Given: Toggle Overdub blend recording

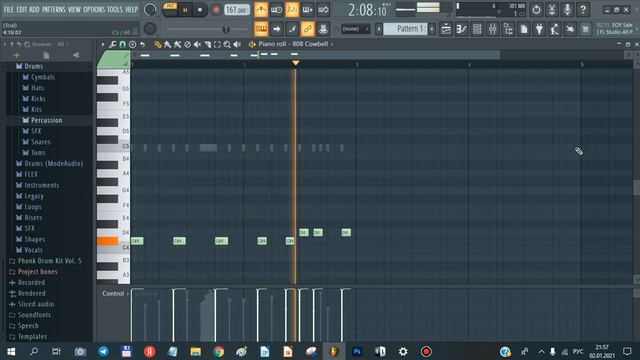Looking at the screenshot, I should 307,9.
